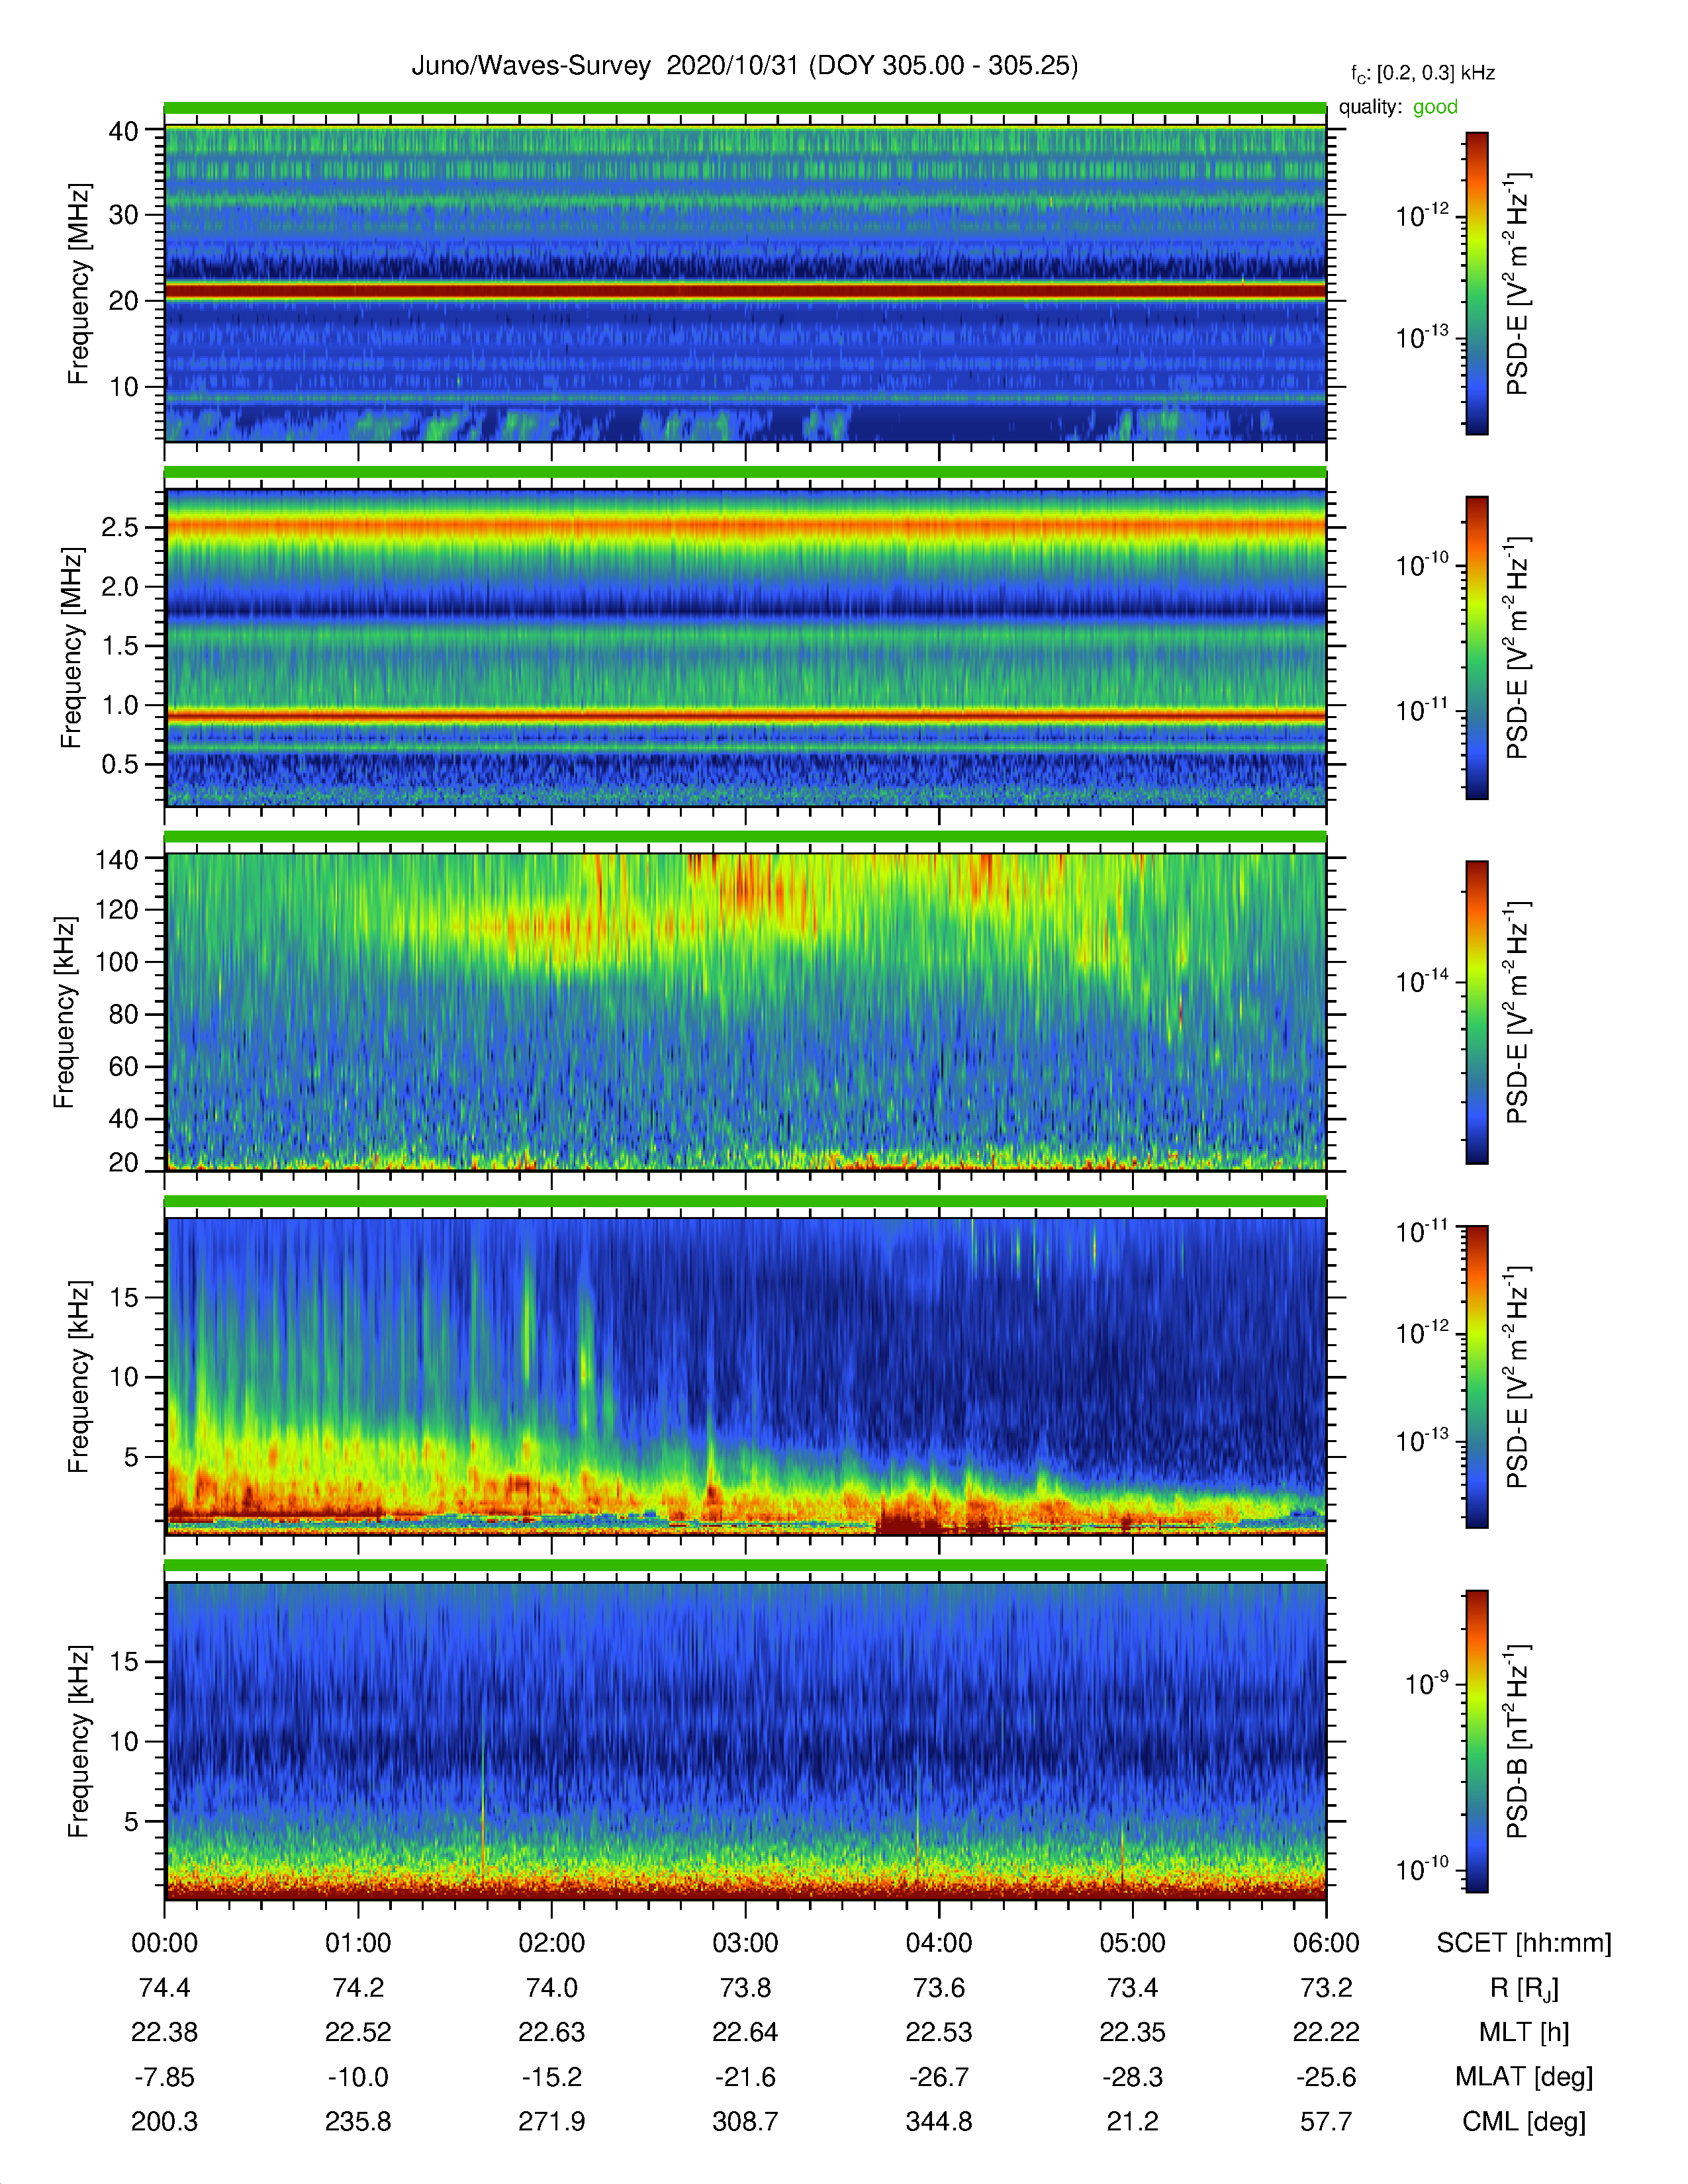Click the green quality bar above top panel

click(745, 108)
